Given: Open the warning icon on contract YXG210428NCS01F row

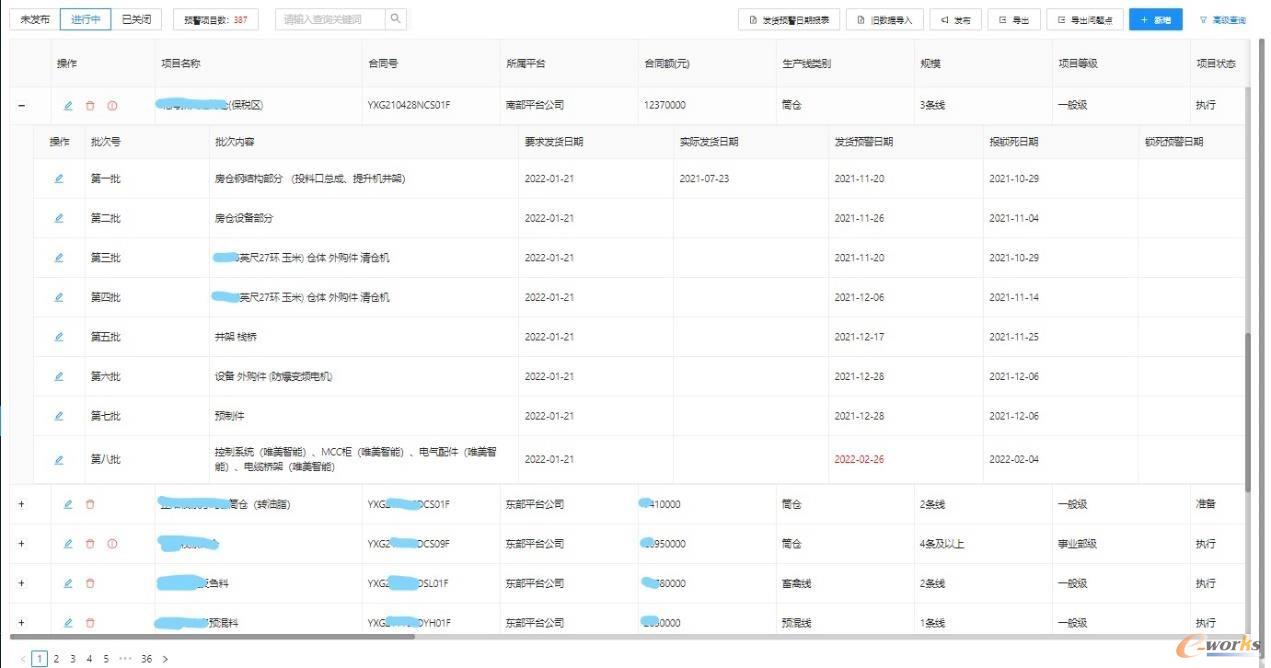Looking at the screenshot, I should 112,105.
